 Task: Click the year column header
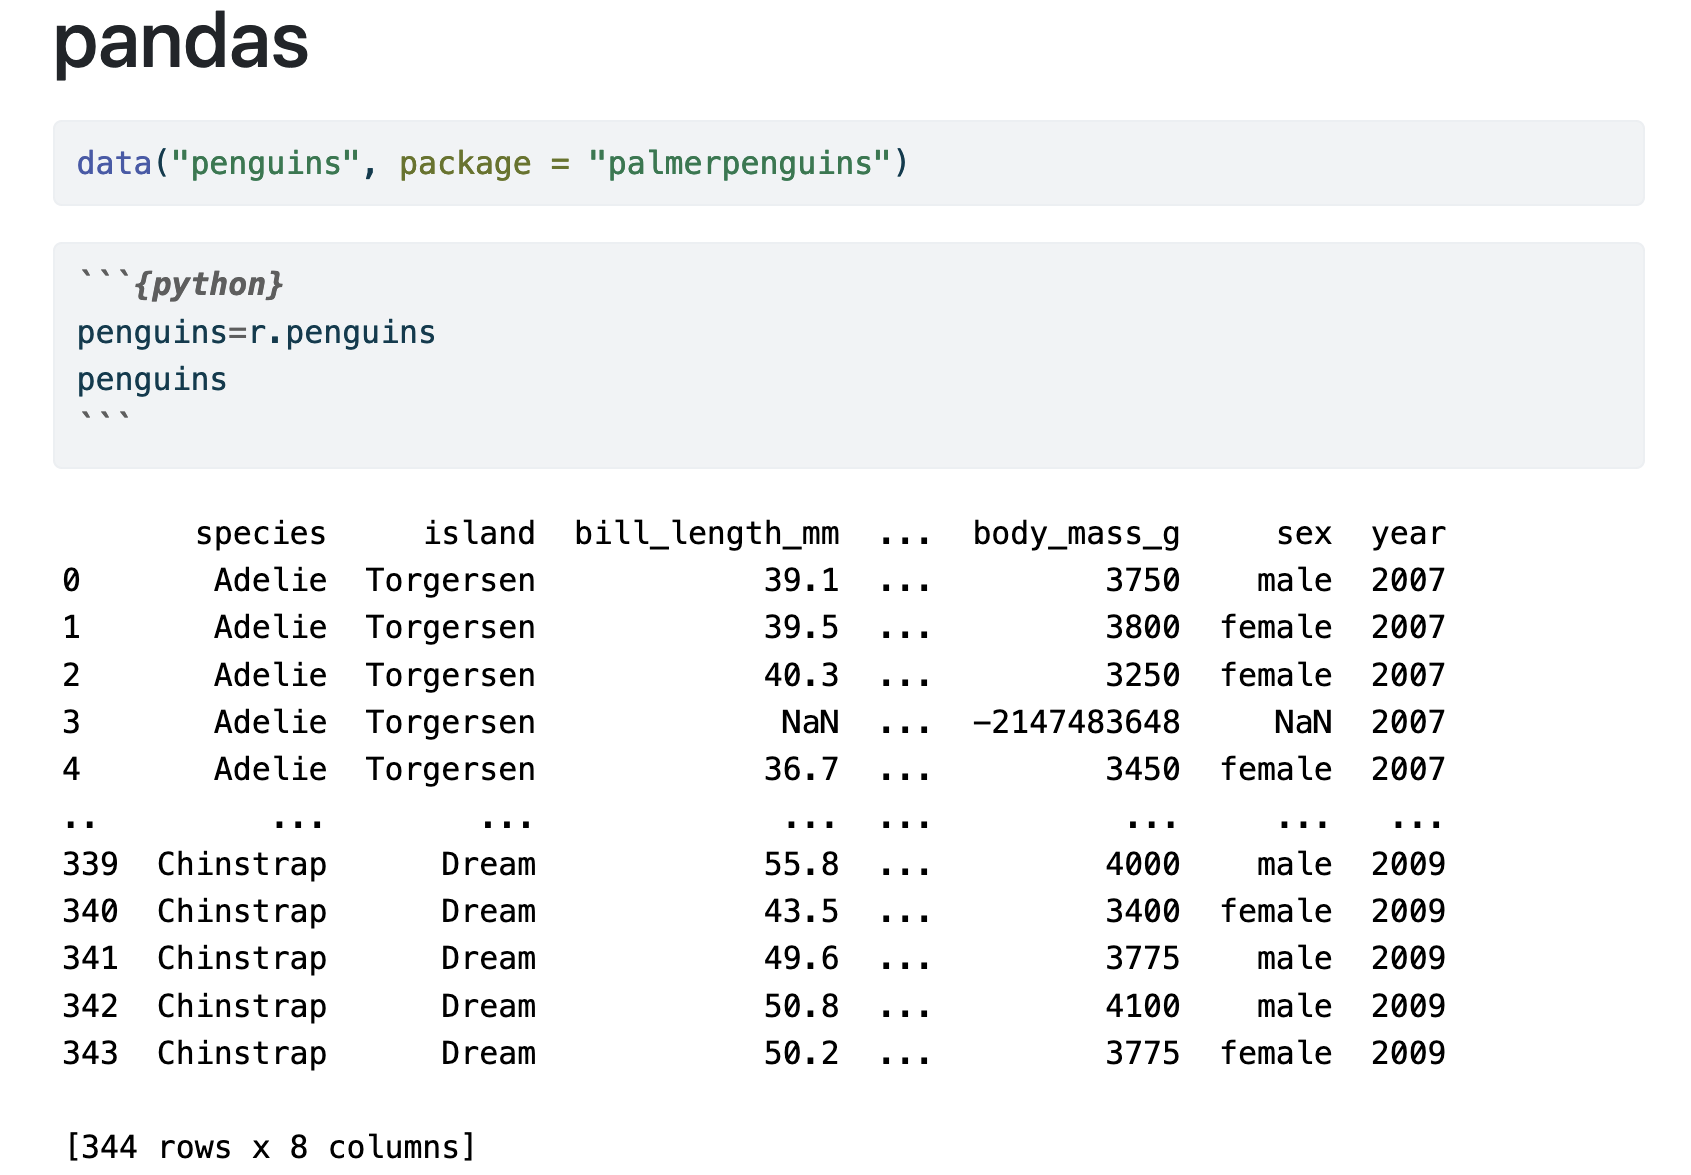coord(1408,533)
